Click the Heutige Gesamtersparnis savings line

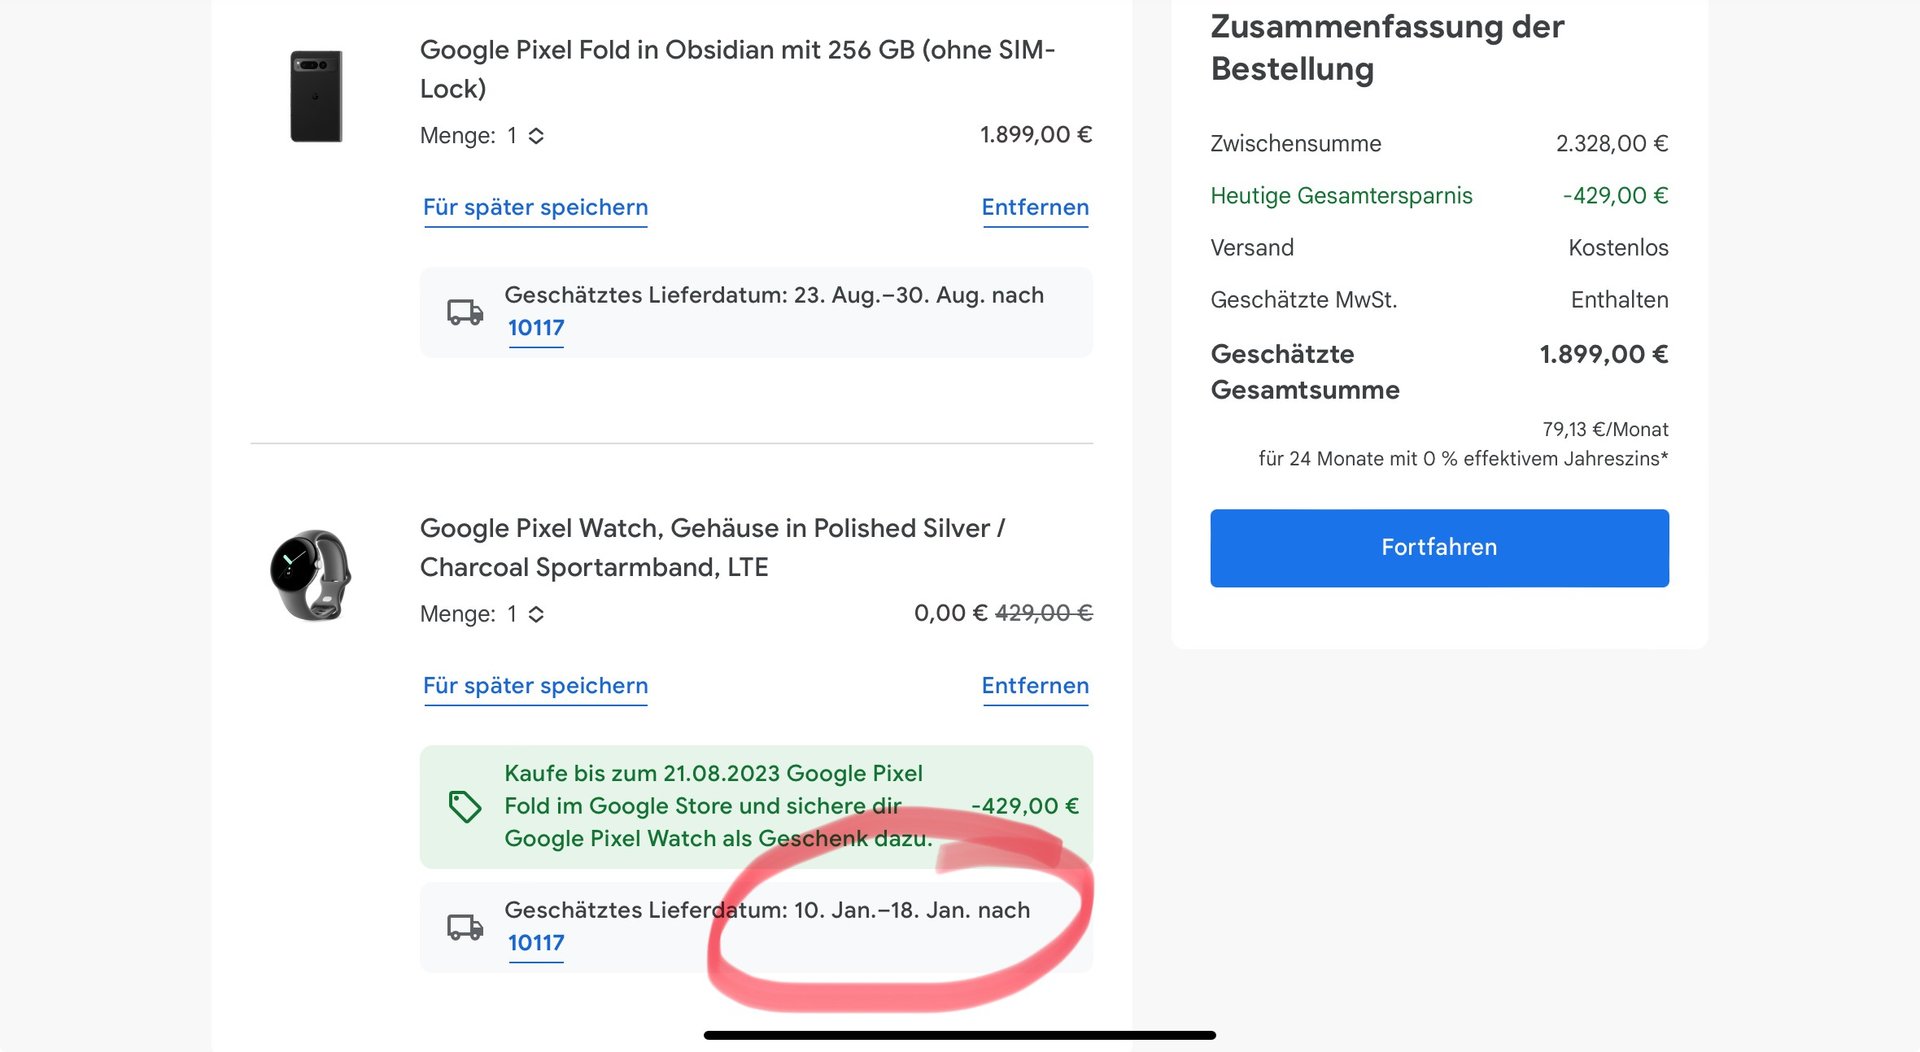tap(1341, 196)
